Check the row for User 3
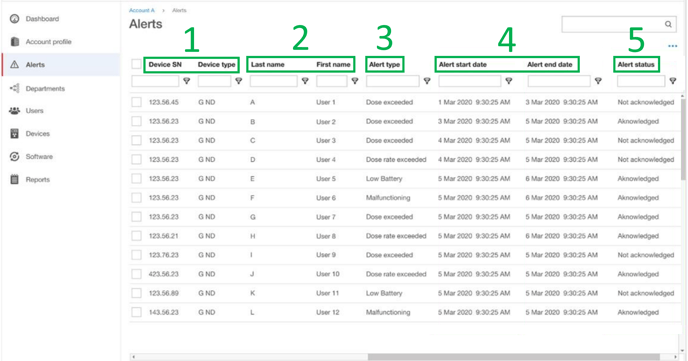The width and height of the screenshot is (688, 361). [136, 140]
